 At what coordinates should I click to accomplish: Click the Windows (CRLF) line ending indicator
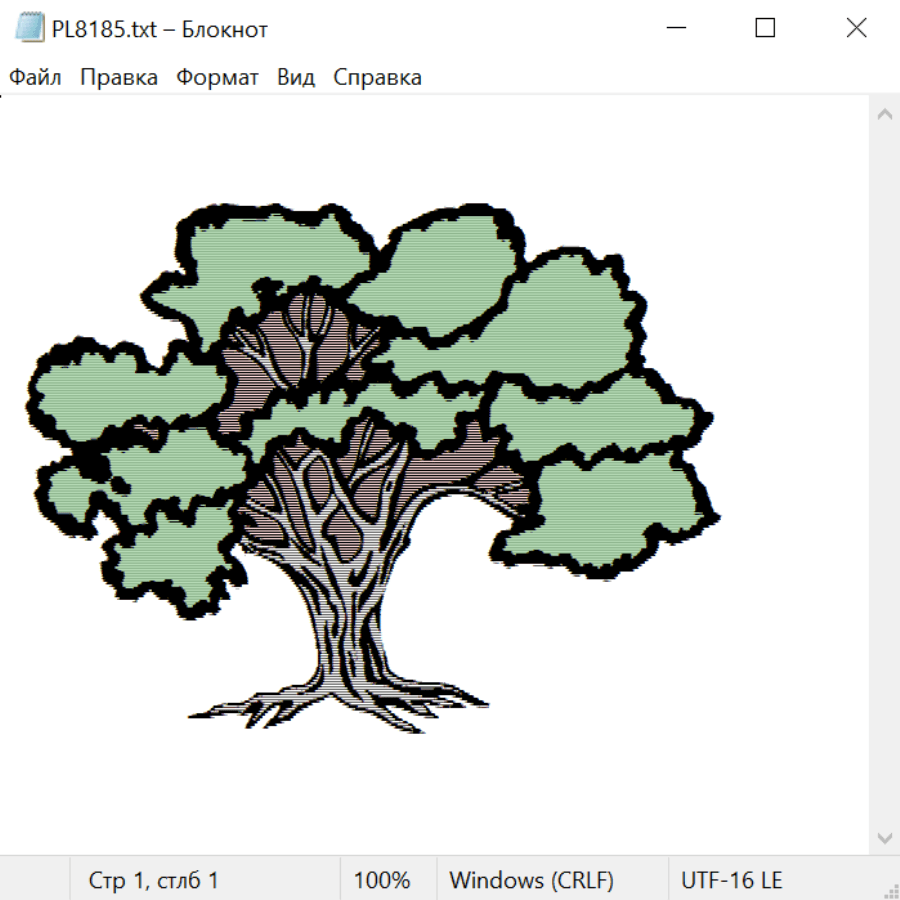click(531, 881)
